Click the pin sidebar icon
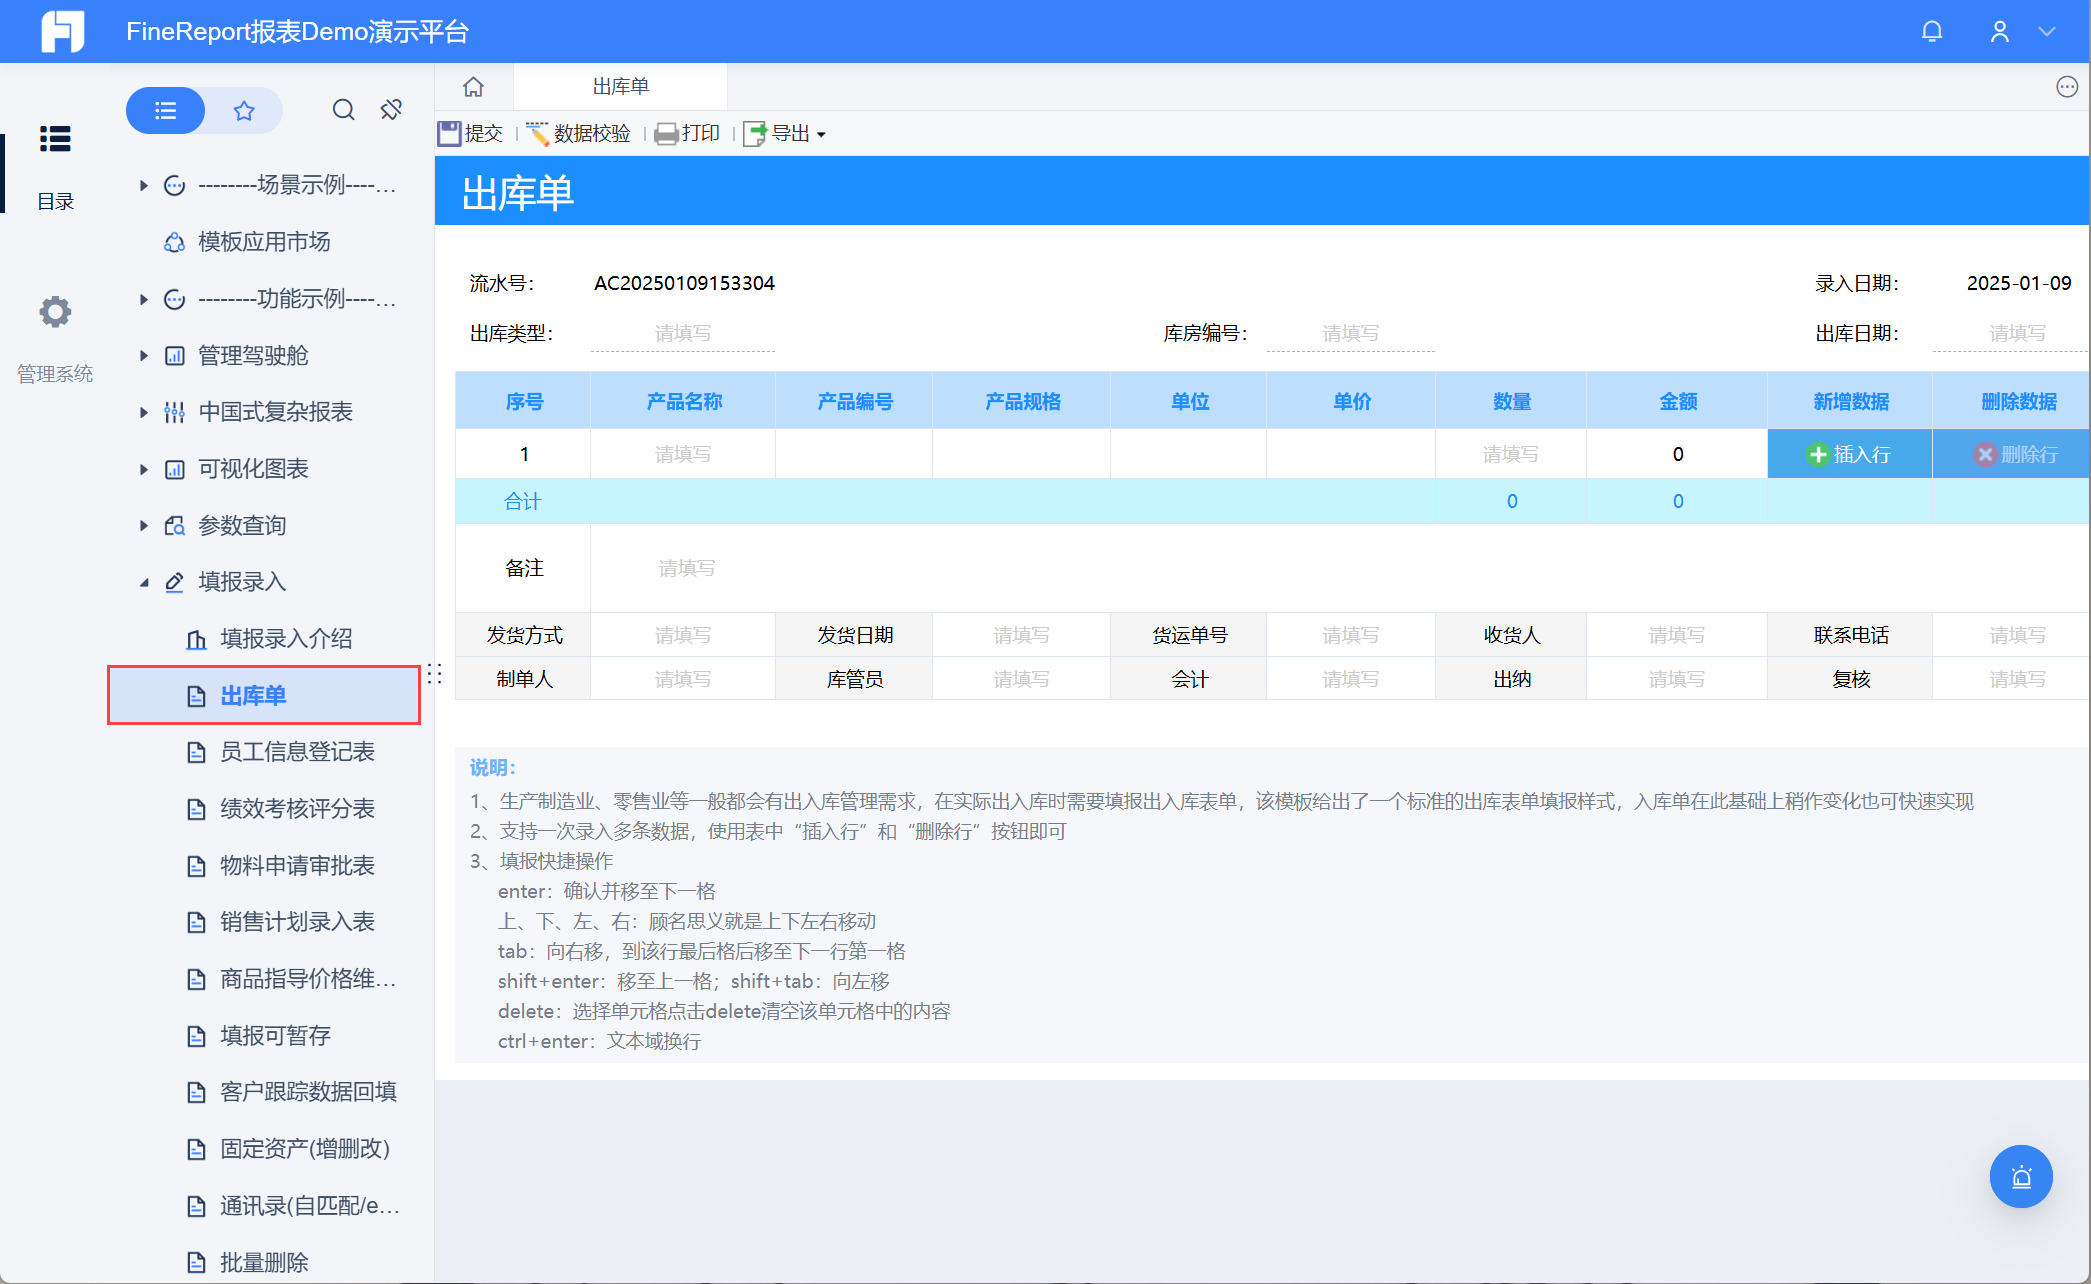Screen dimensions: 2091x1284 391,110
